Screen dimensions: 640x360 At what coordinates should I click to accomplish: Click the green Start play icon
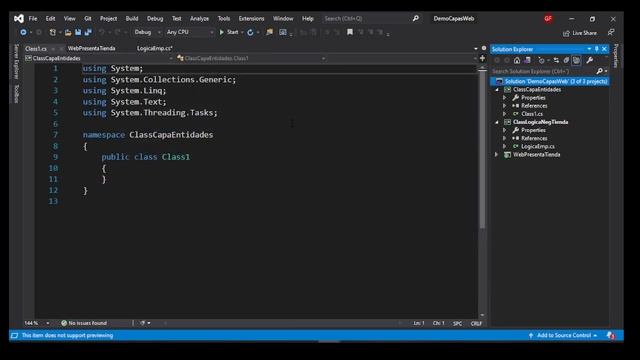[x=222, y=32]
